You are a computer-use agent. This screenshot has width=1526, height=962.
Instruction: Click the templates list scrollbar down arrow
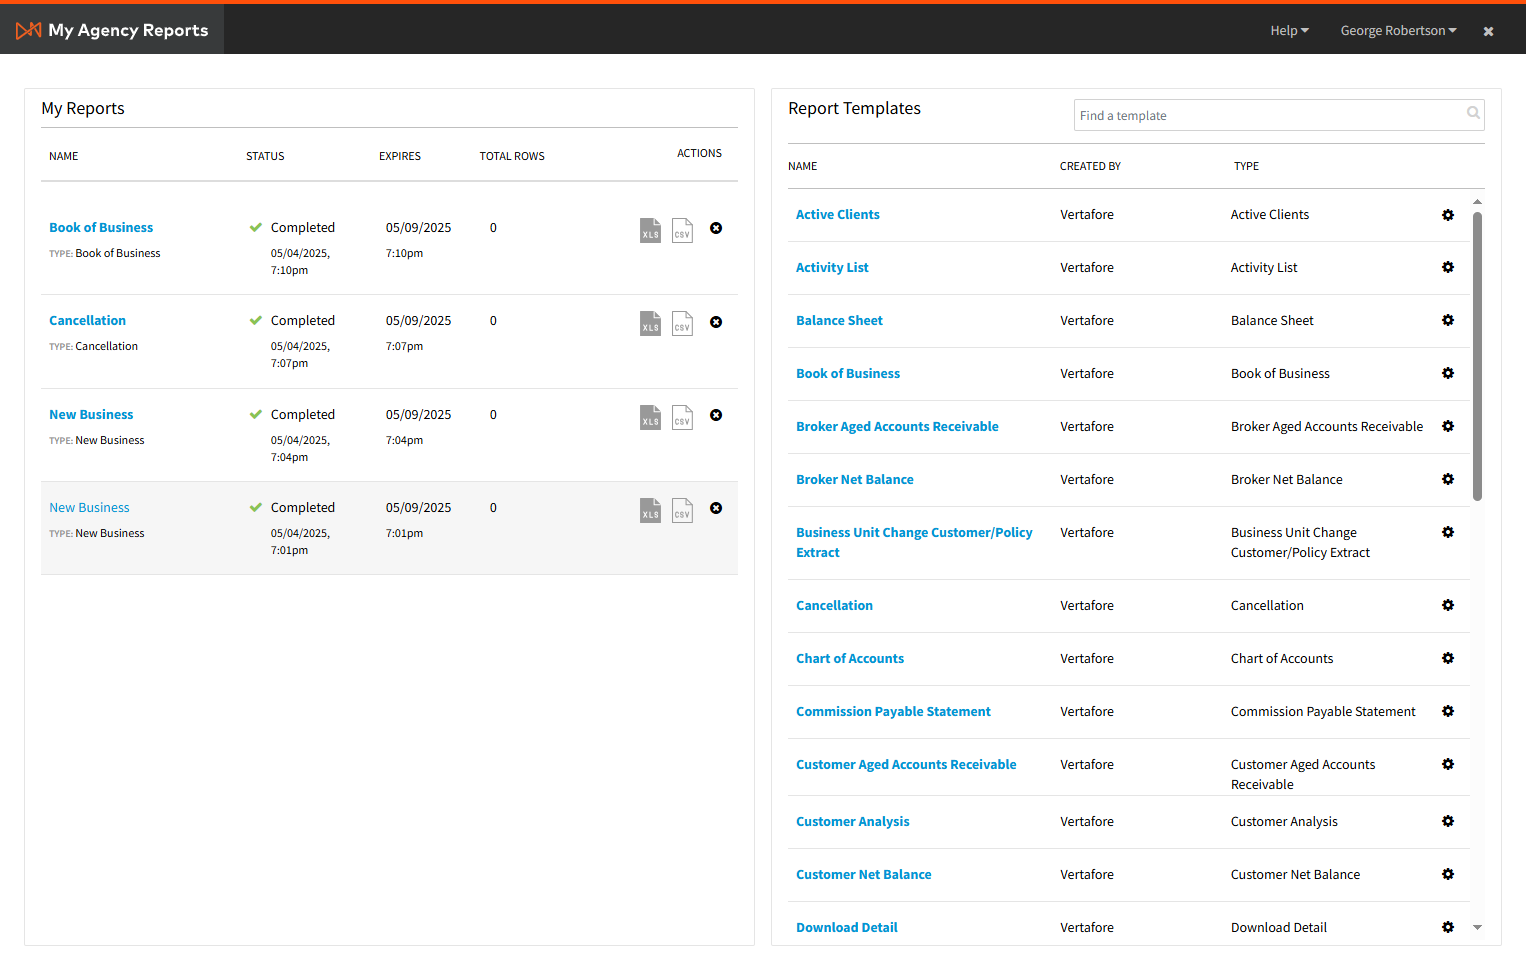1477,928
